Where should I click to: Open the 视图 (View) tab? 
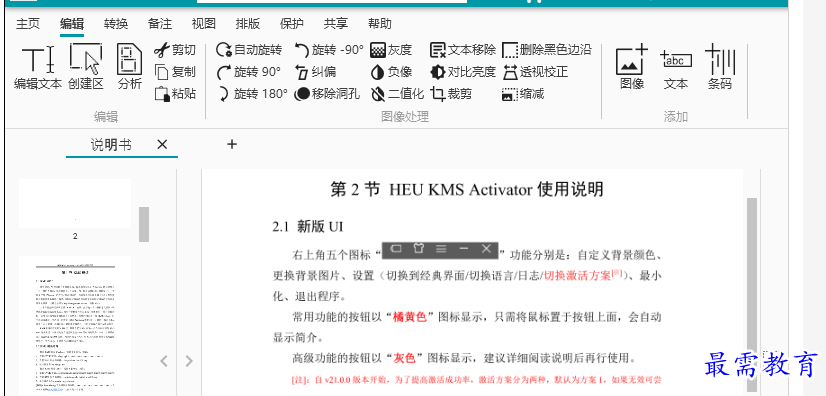tap(204, 24)
